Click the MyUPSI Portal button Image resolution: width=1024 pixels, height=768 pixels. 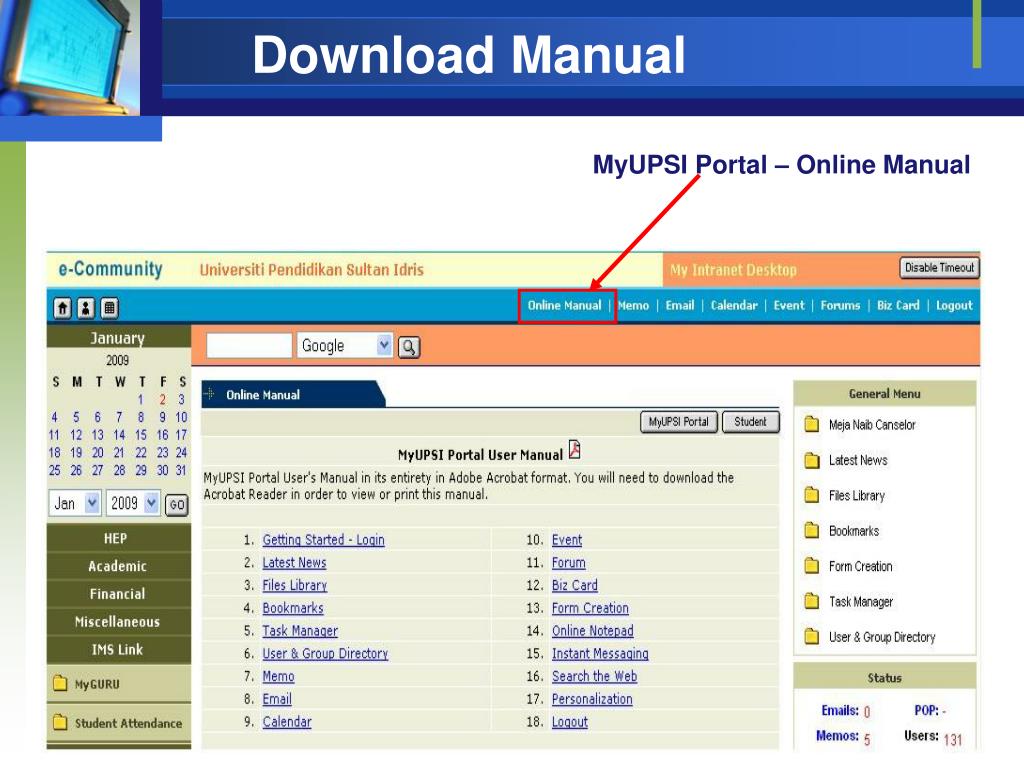pos(679,422)
